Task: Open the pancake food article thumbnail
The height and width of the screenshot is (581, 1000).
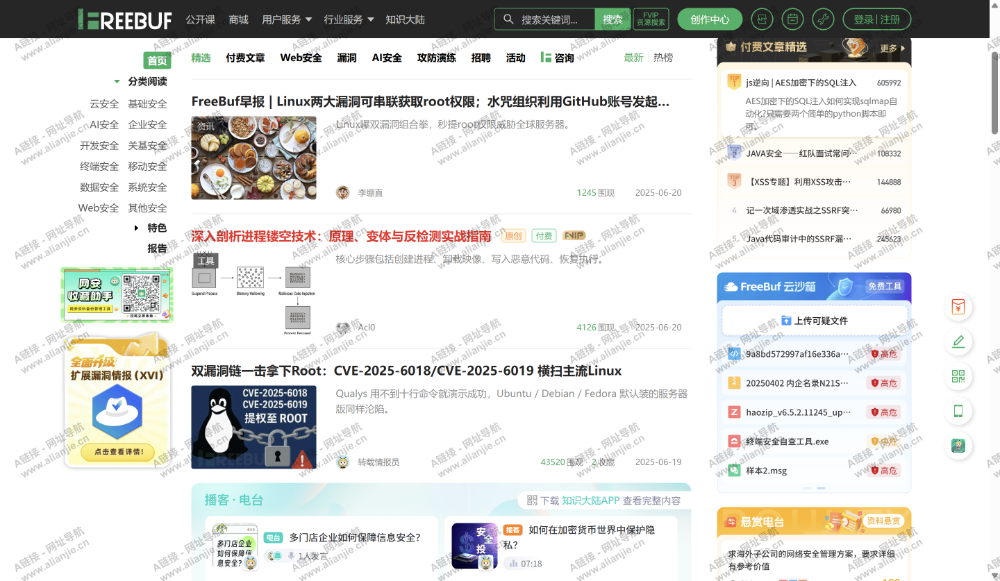Action: (254, 158)
